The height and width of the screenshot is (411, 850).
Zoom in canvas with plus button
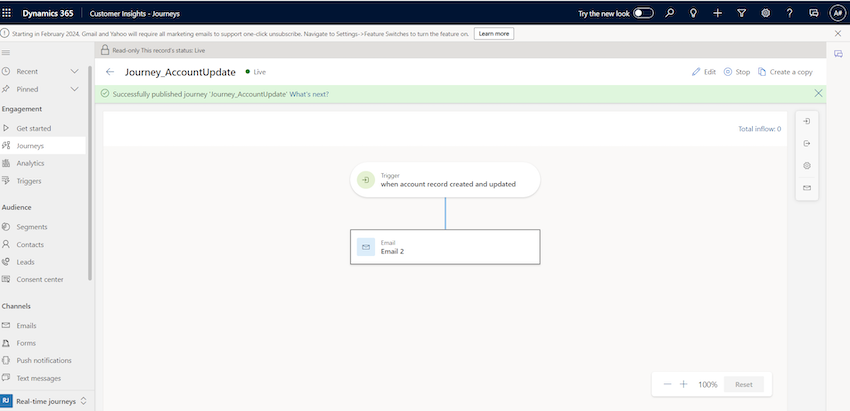[684, 384]
